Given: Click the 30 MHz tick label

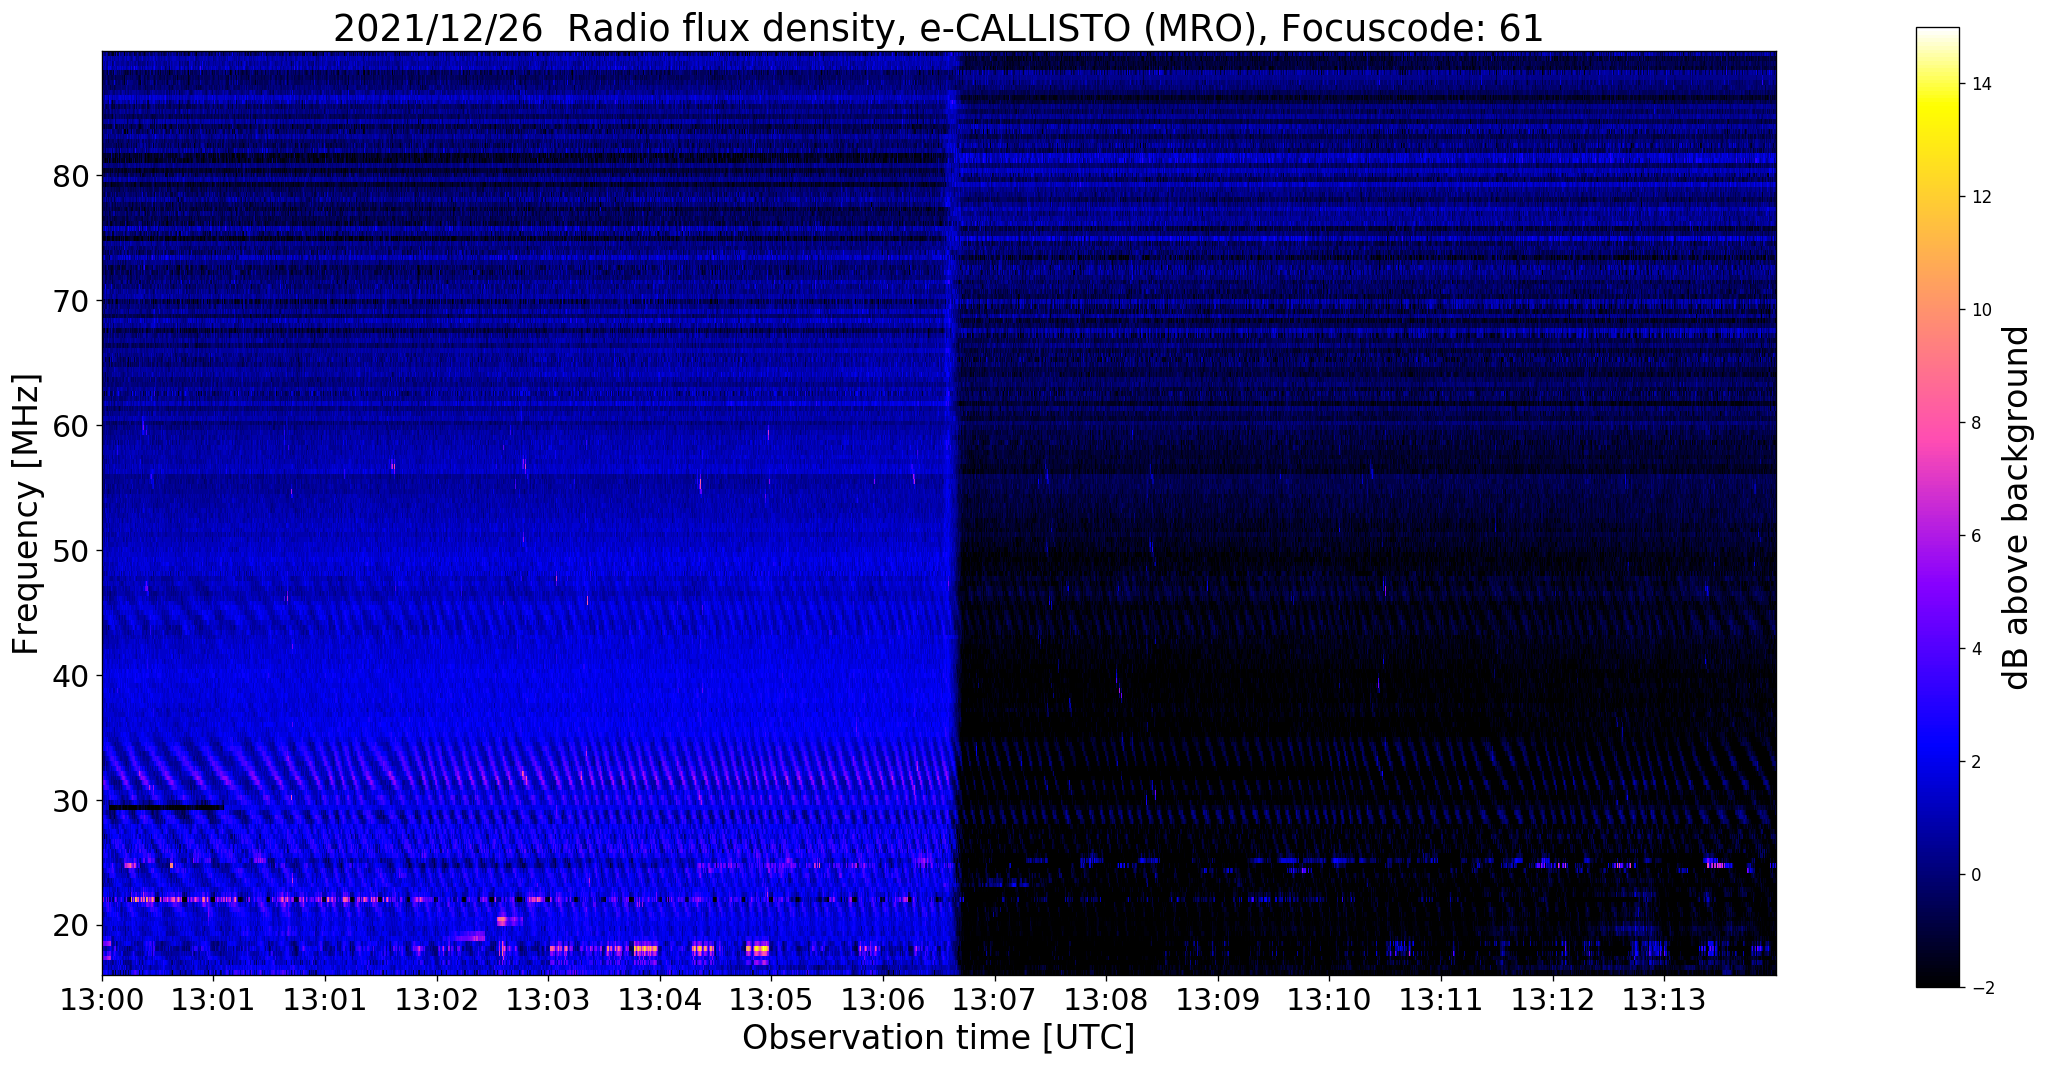Looking at the screenshot, I should pos(71,801).
